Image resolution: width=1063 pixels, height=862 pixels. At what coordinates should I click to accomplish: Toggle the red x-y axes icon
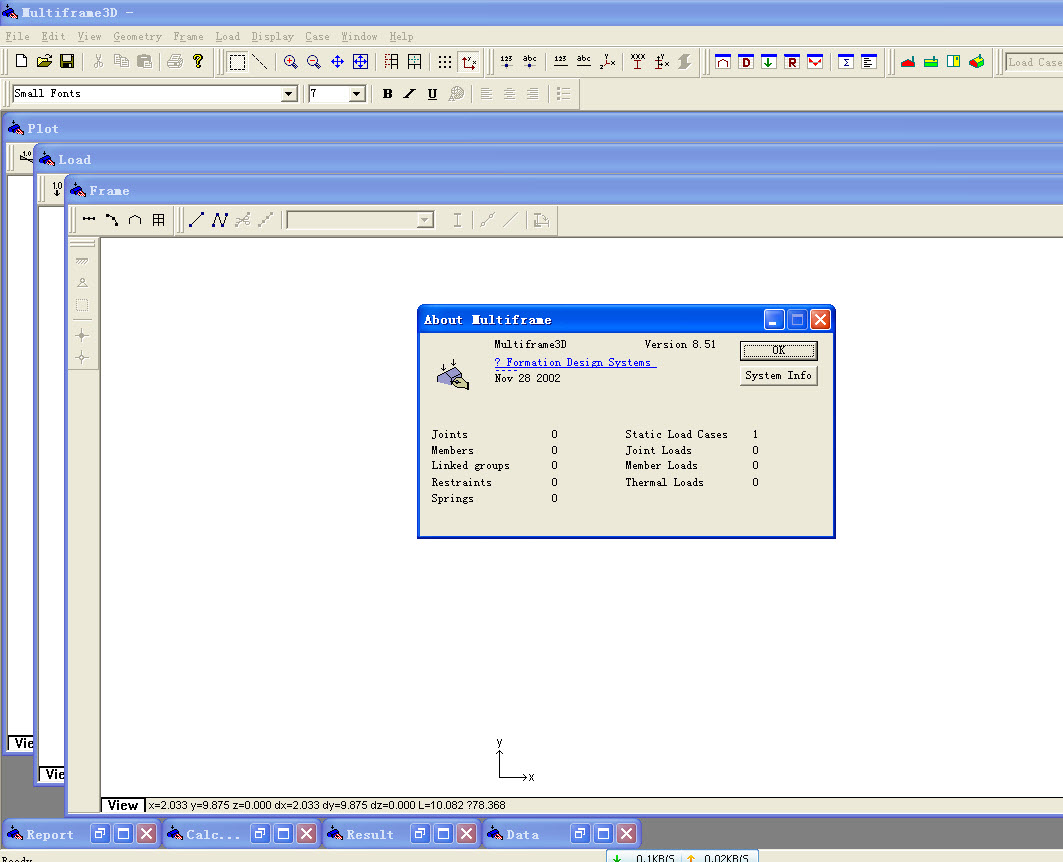(x=468, y=62)
